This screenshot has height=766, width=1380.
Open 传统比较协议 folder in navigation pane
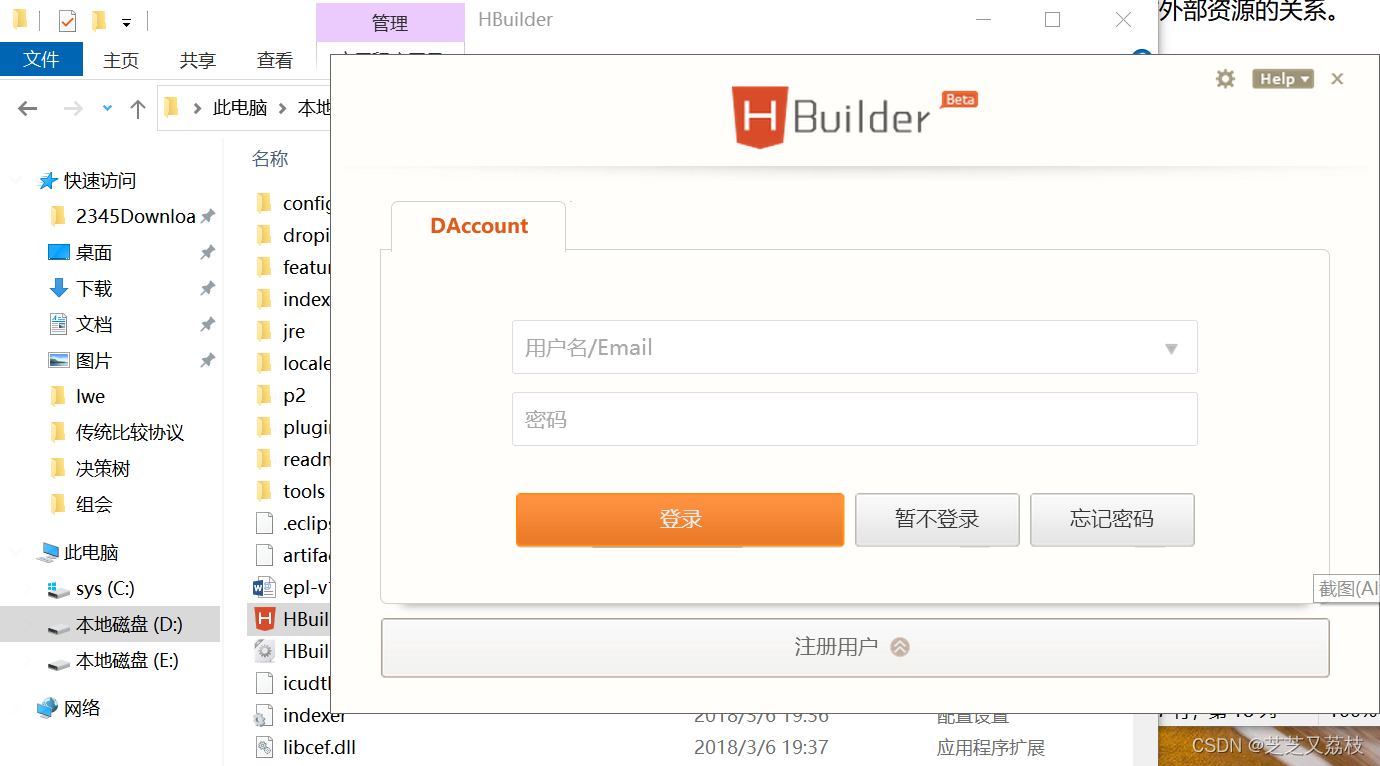(x=130, y=433)
